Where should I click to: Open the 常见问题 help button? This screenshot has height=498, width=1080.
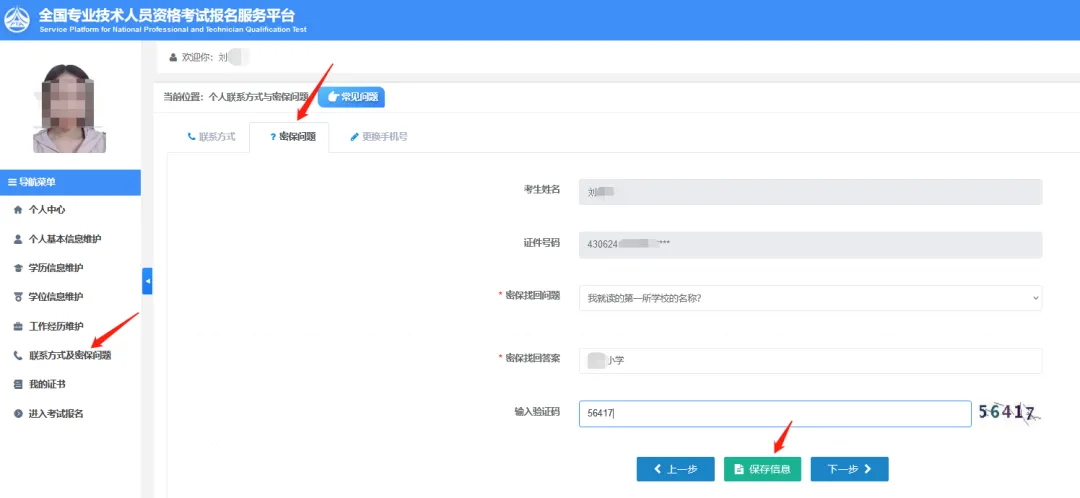pyautogui.click(x=351, y=97)
